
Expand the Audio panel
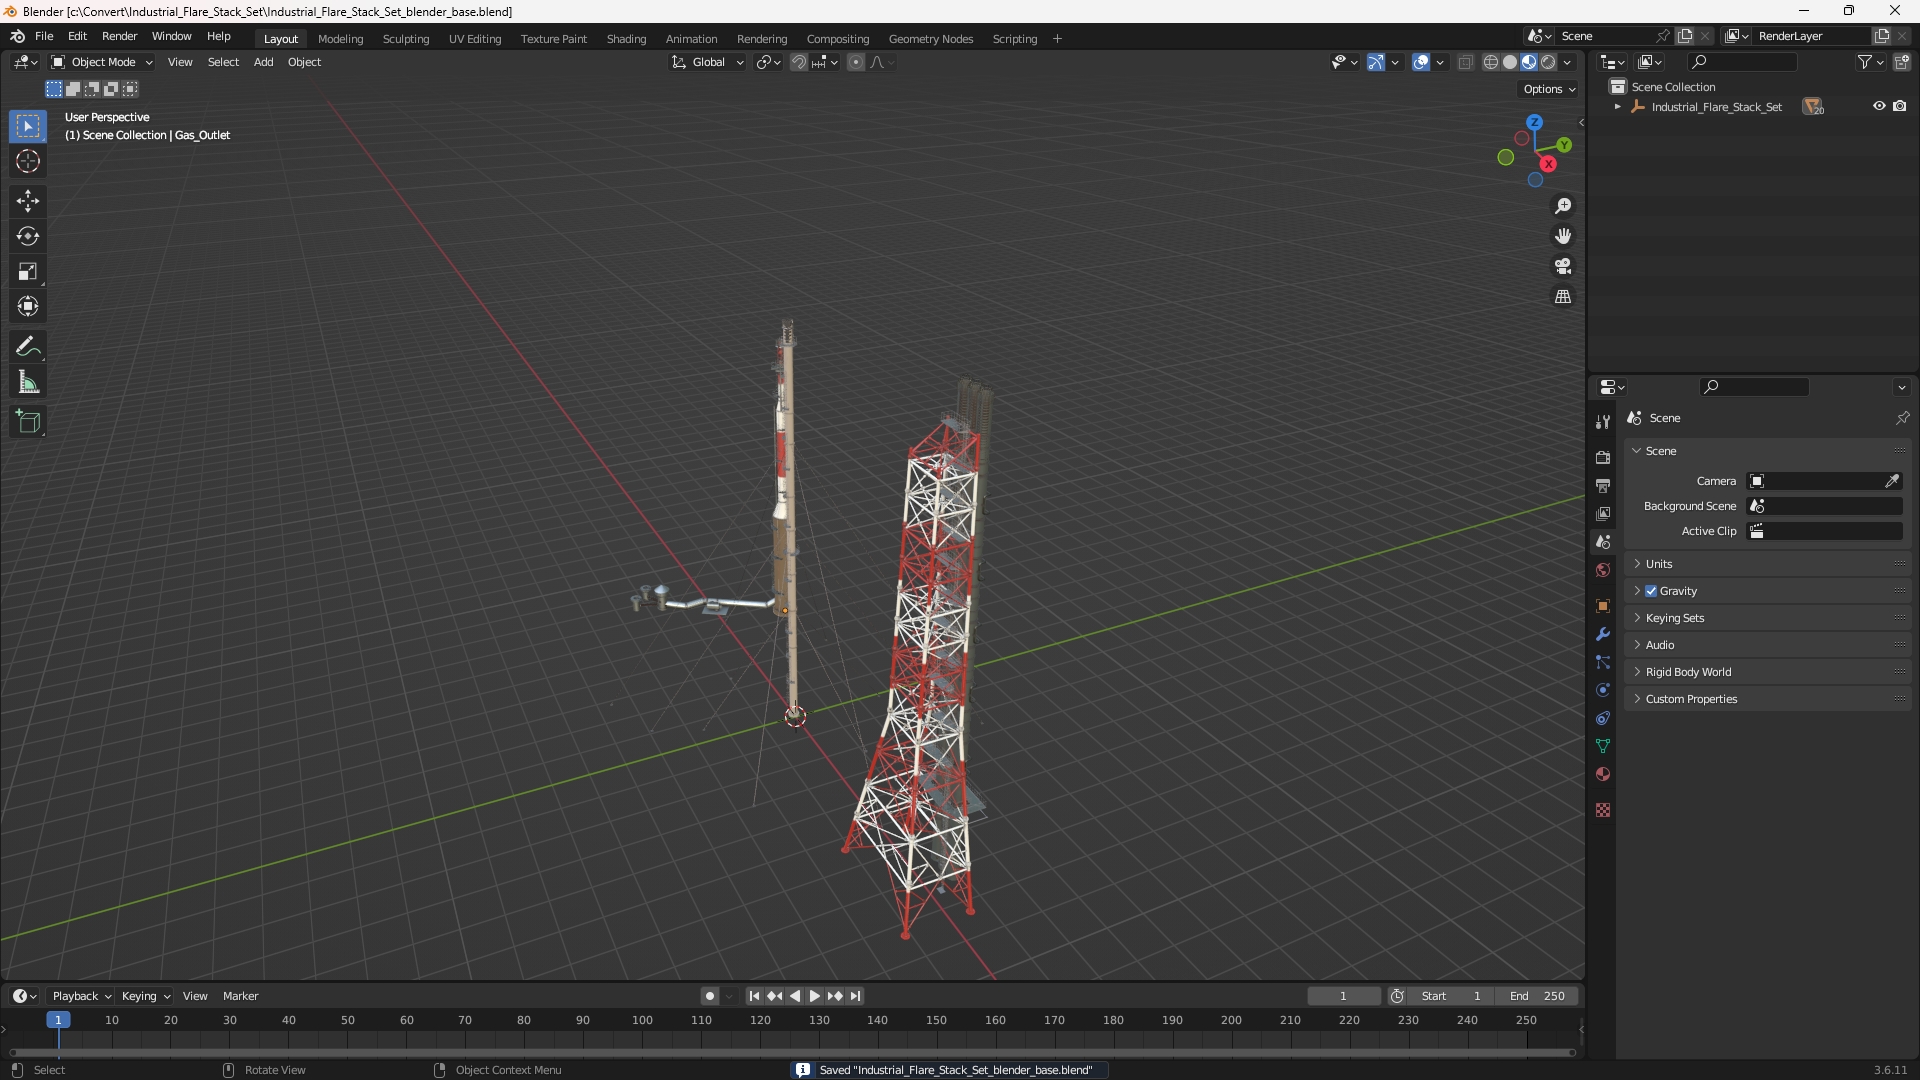1660,645
